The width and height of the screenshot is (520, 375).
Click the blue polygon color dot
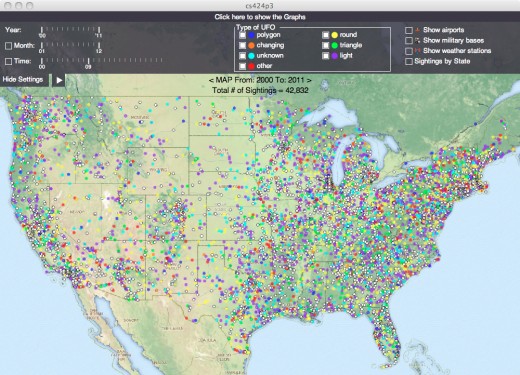(x=251, y=35)
